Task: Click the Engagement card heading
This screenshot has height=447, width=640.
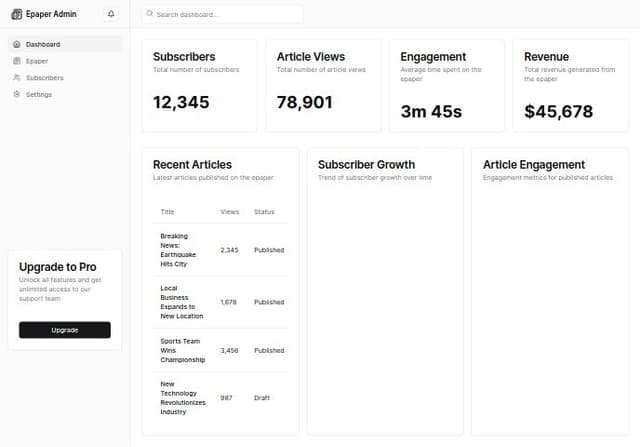Action: 433,57
